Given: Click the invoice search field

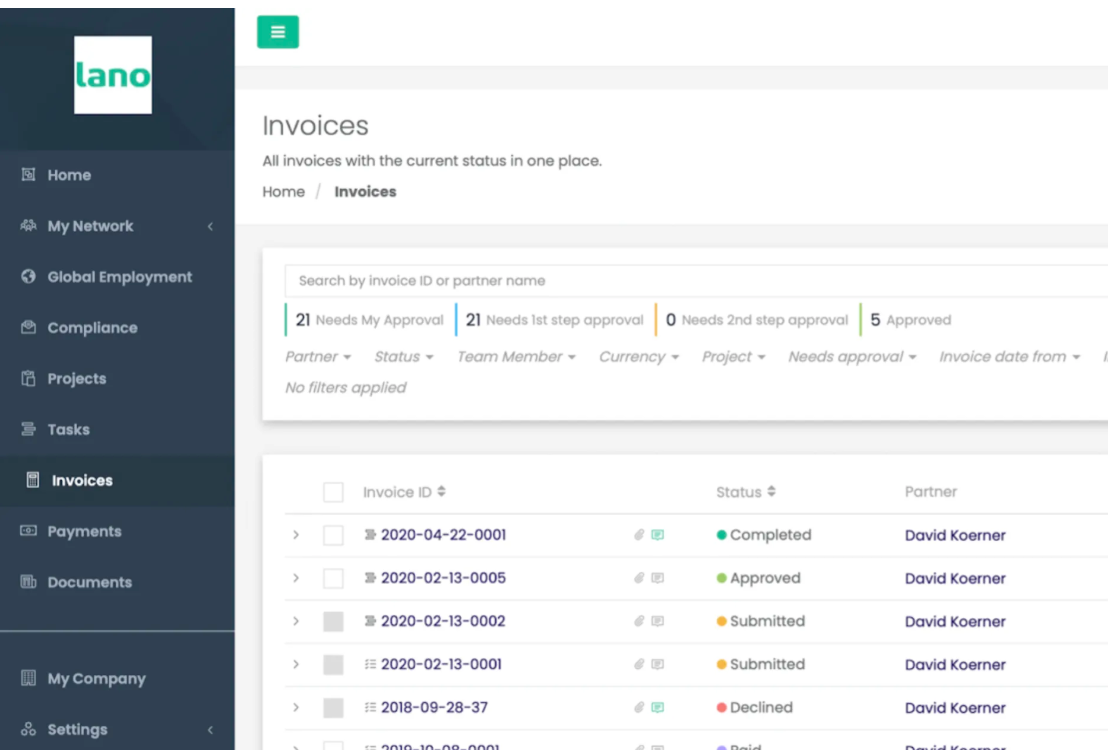Looking at the screenshot, I should [696, 281].
